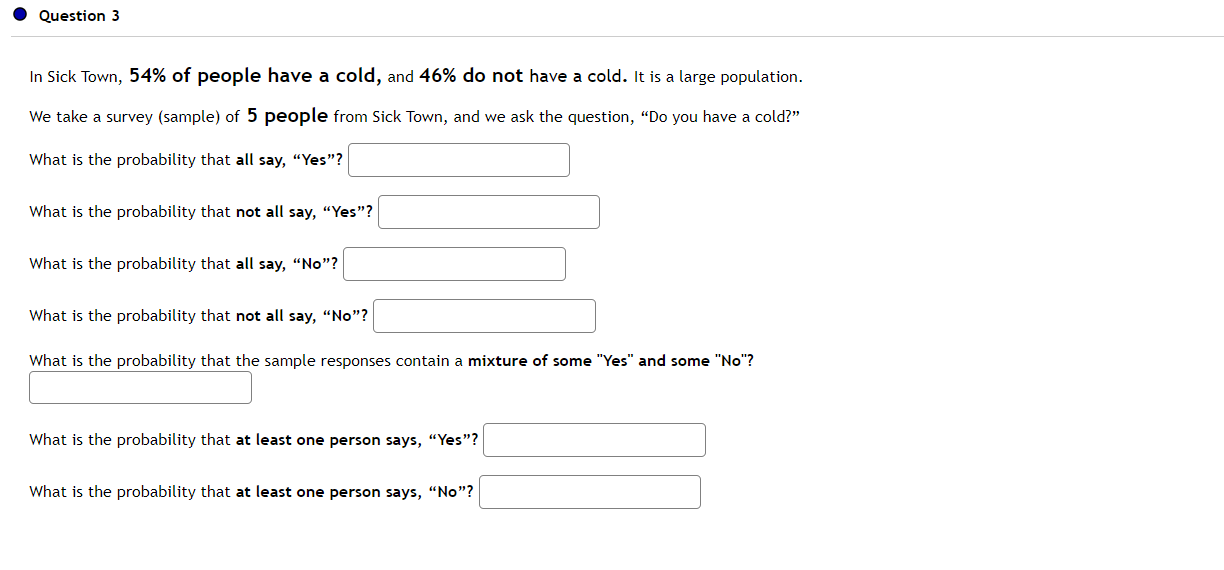This screenshot has width=1224, height=570.
Task: Focus the answer box for not all say No
Action: point(485,316)
